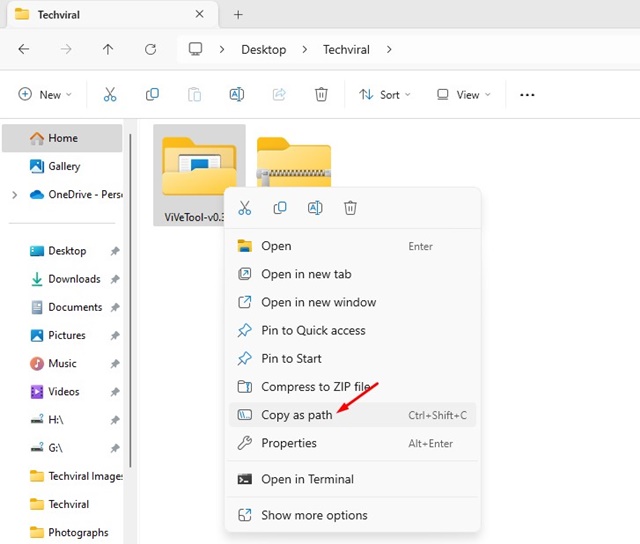640x544 pixels.
Task: Choose Open from the context menu
Action: pos(353,246)
